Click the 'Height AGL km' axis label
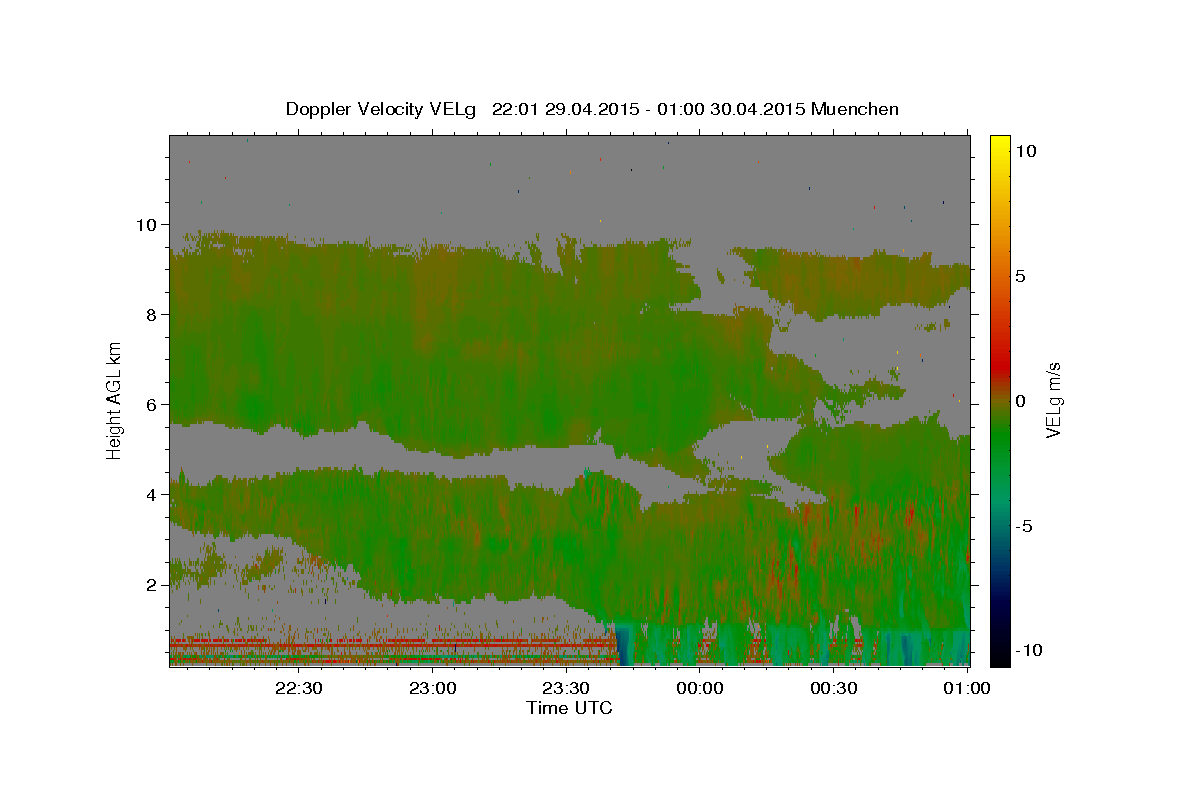 coord(114,400)
